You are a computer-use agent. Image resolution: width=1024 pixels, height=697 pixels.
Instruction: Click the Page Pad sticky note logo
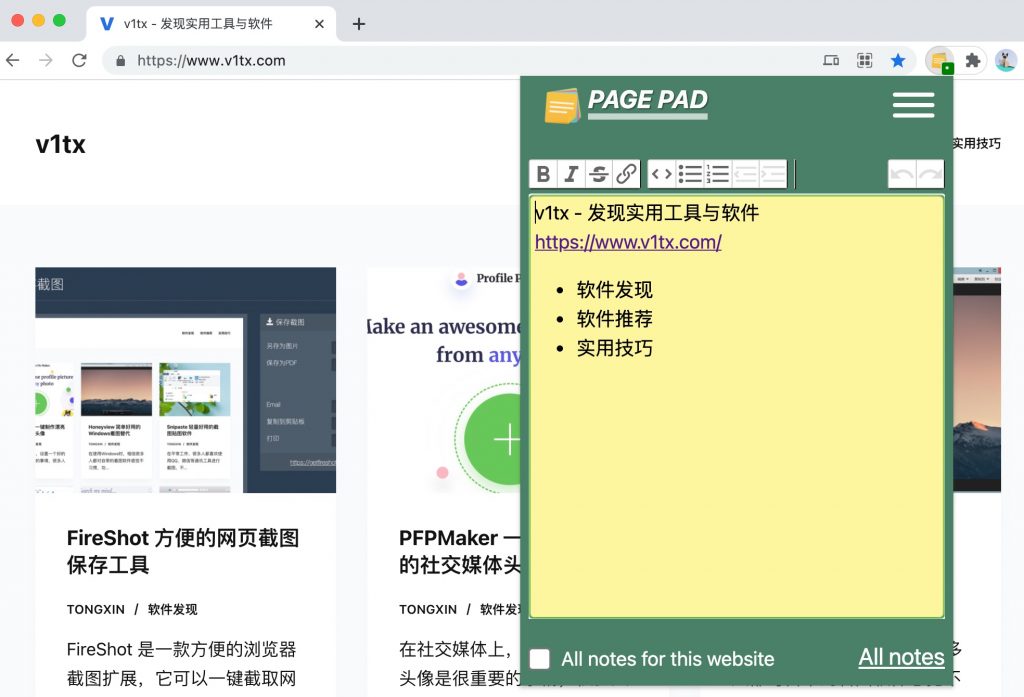click(562, 106)
